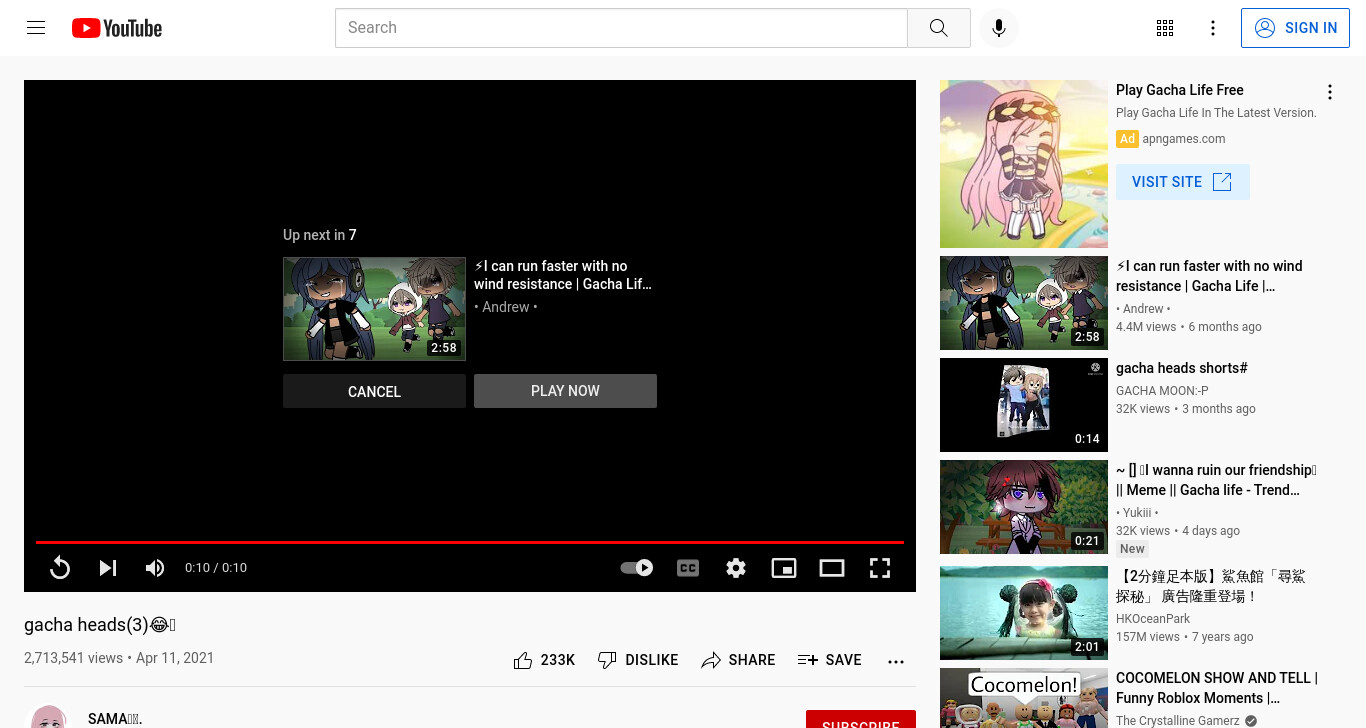The height and width of the screenshot is (728, 1366).
Task: Open 'I can run faster with no wind' title
Action: tap(1209, 276)
